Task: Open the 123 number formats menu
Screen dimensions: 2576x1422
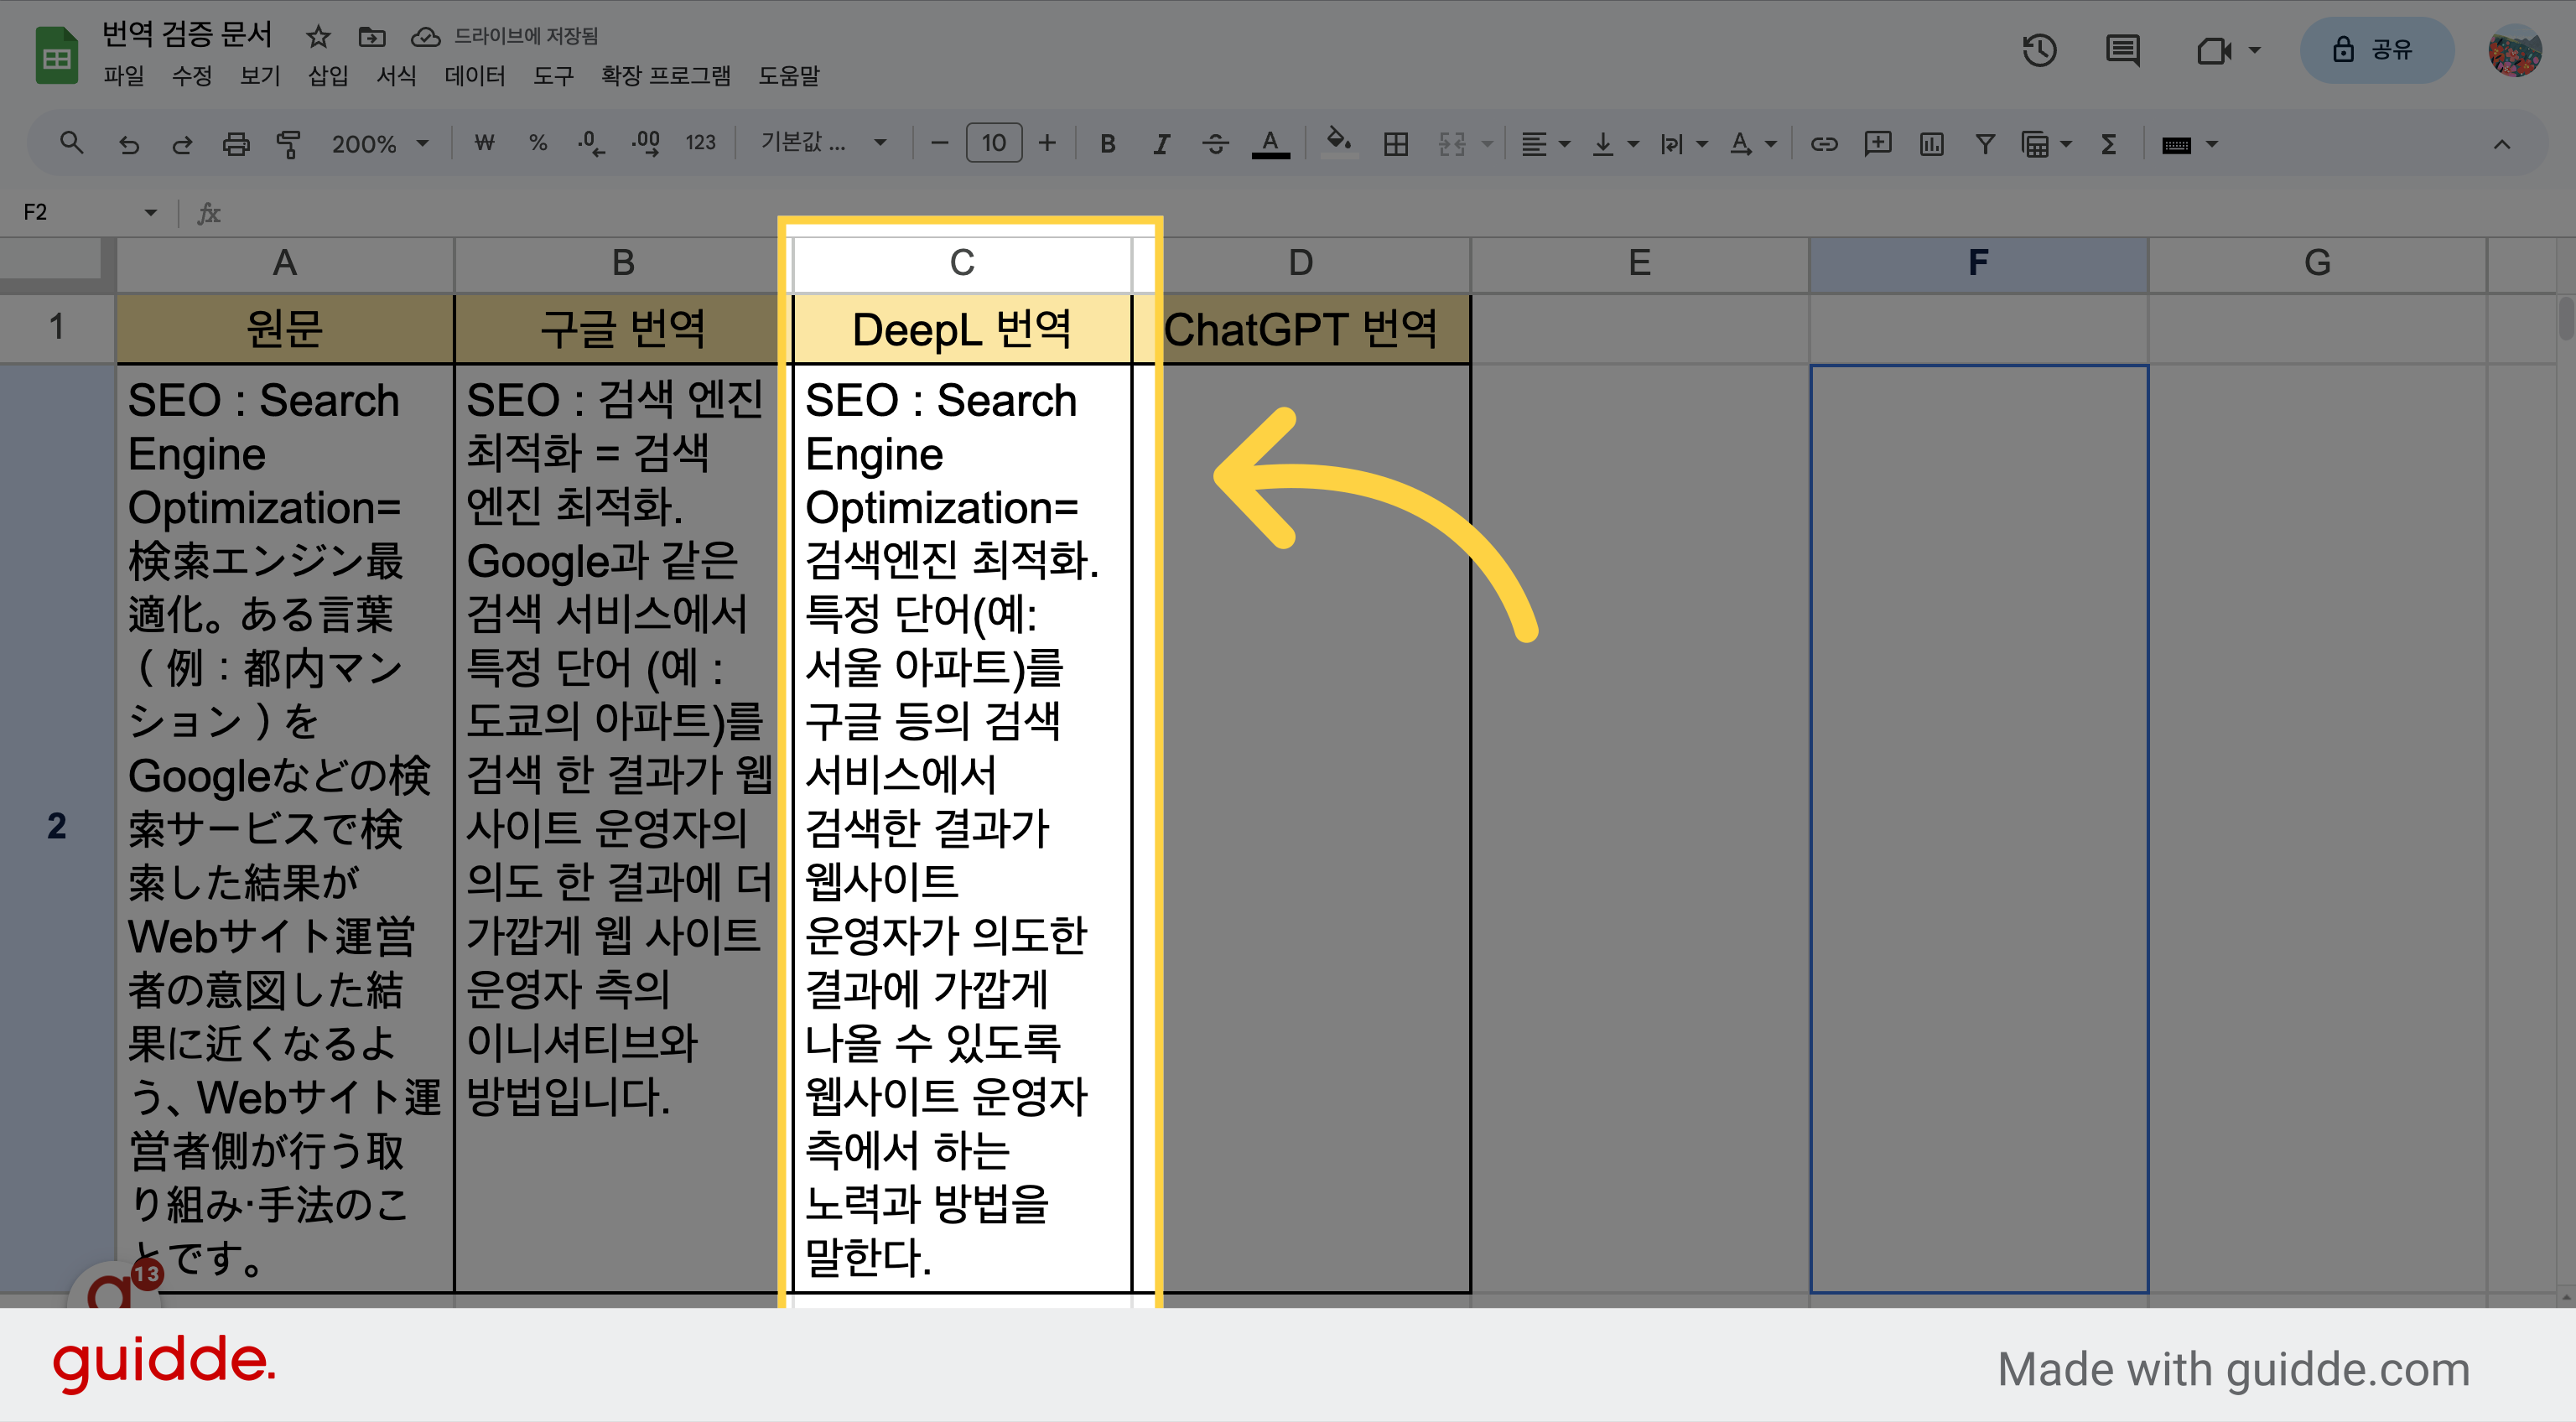Action: [x=700, y=143]
